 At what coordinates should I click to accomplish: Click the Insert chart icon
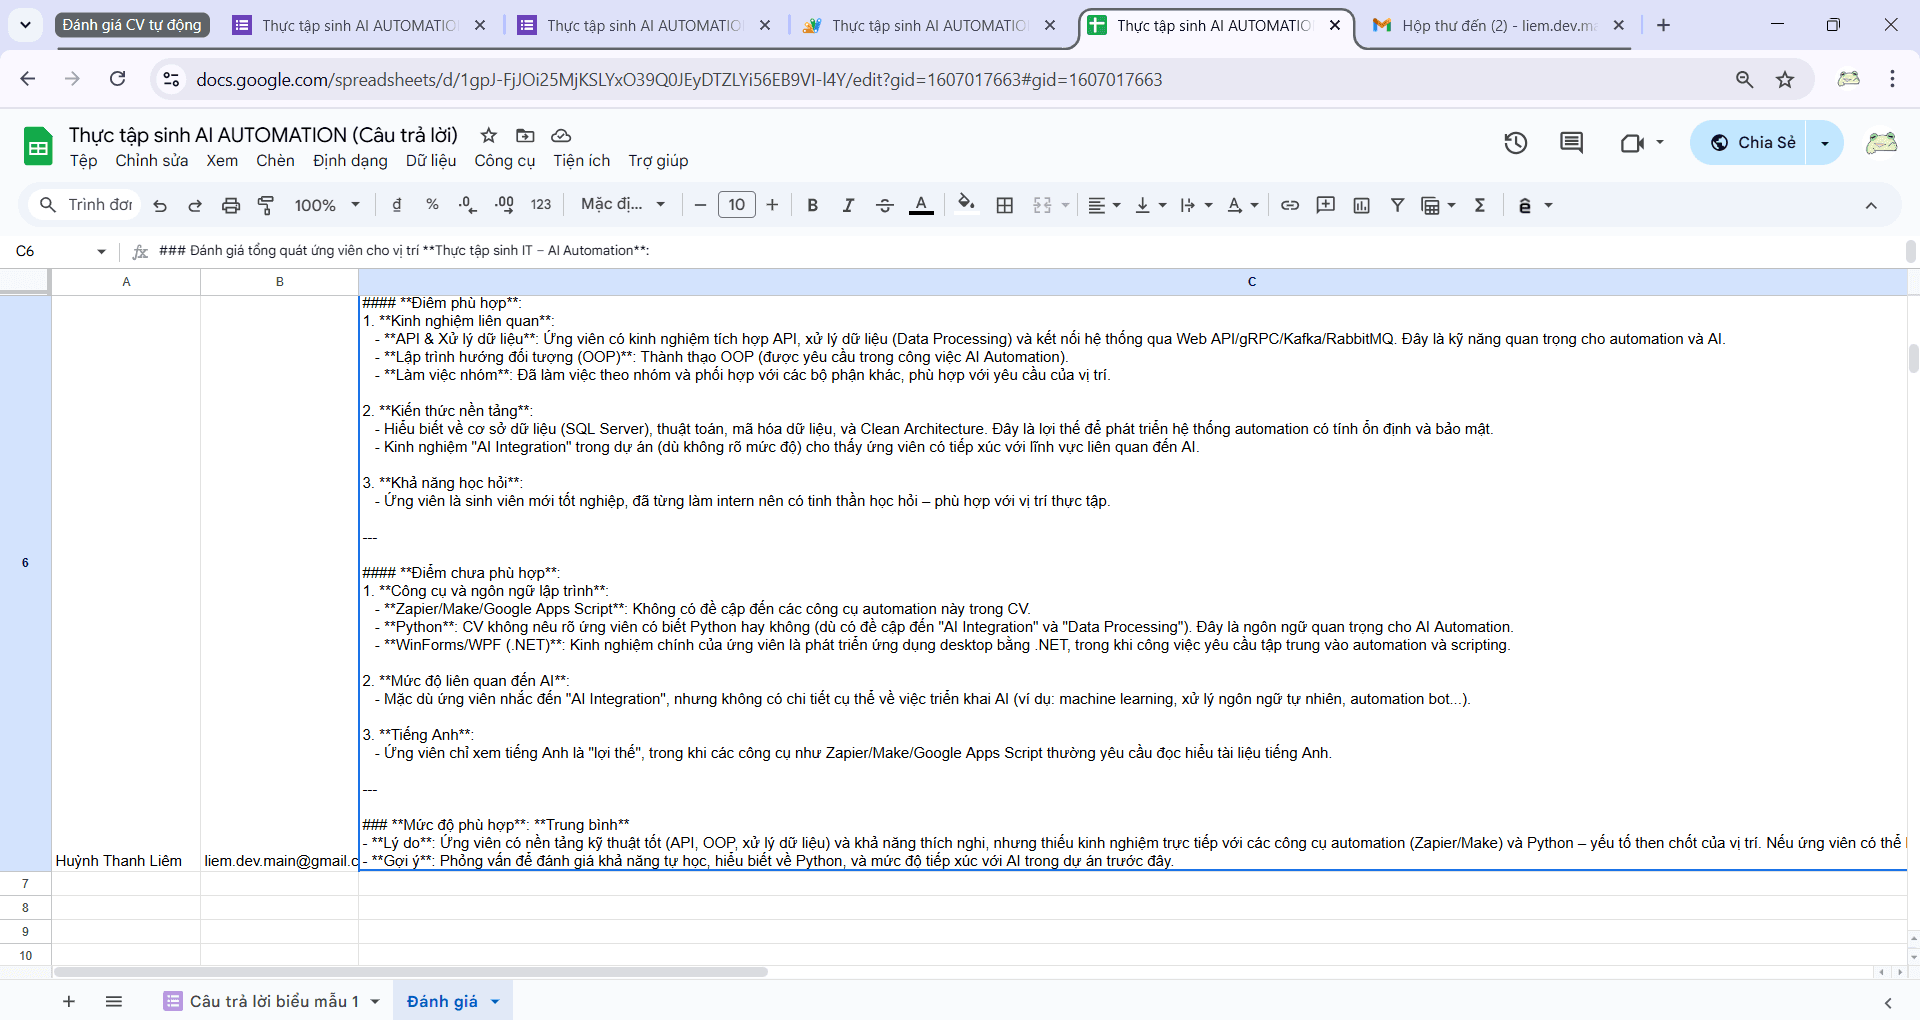click(1361, 205)
